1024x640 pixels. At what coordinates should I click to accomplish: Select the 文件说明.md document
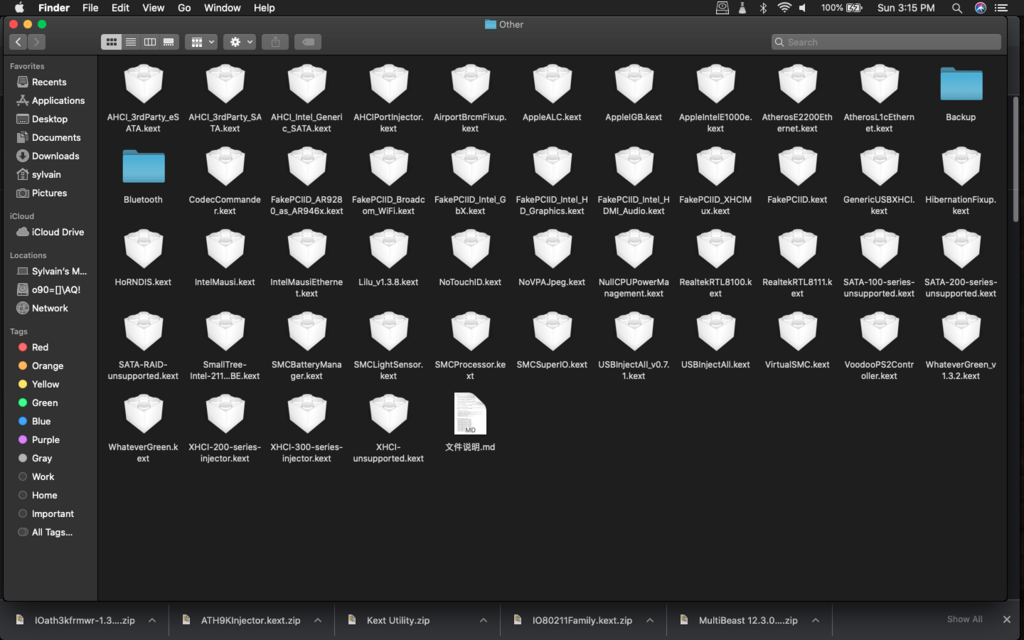[x=470, y=414]
